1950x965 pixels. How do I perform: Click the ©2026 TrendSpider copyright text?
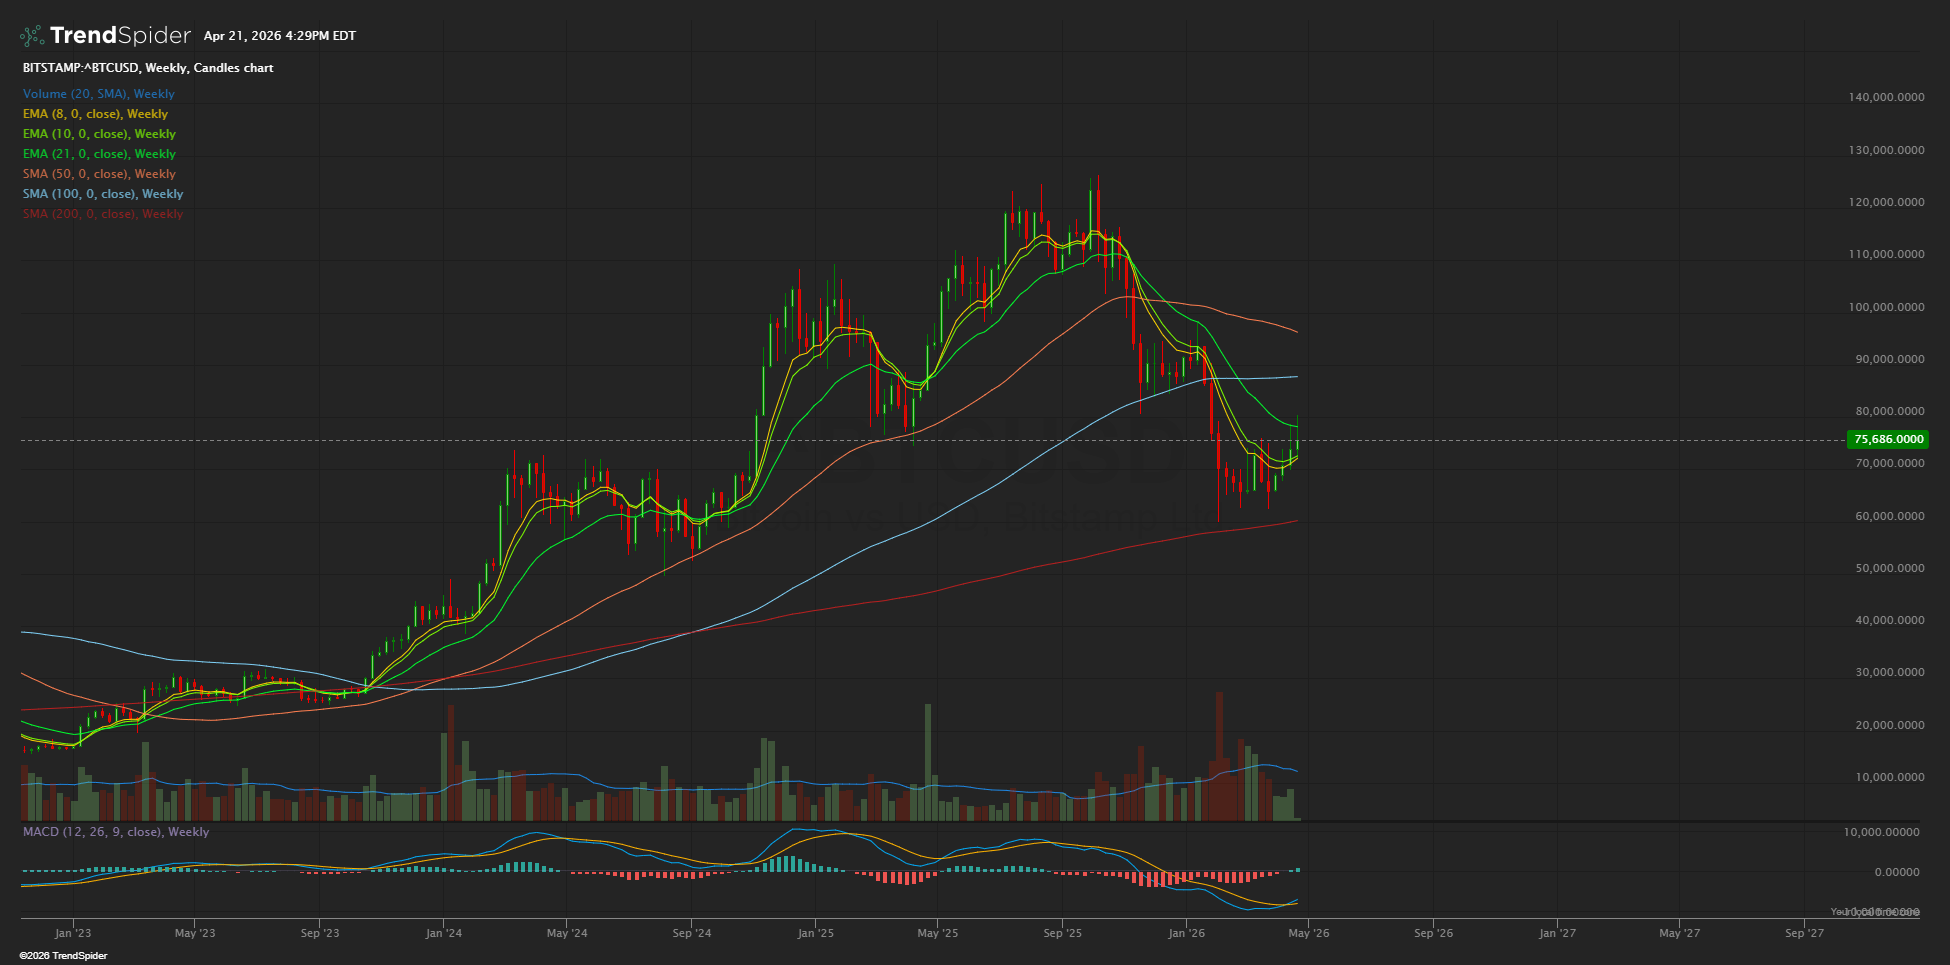point(64,956)
